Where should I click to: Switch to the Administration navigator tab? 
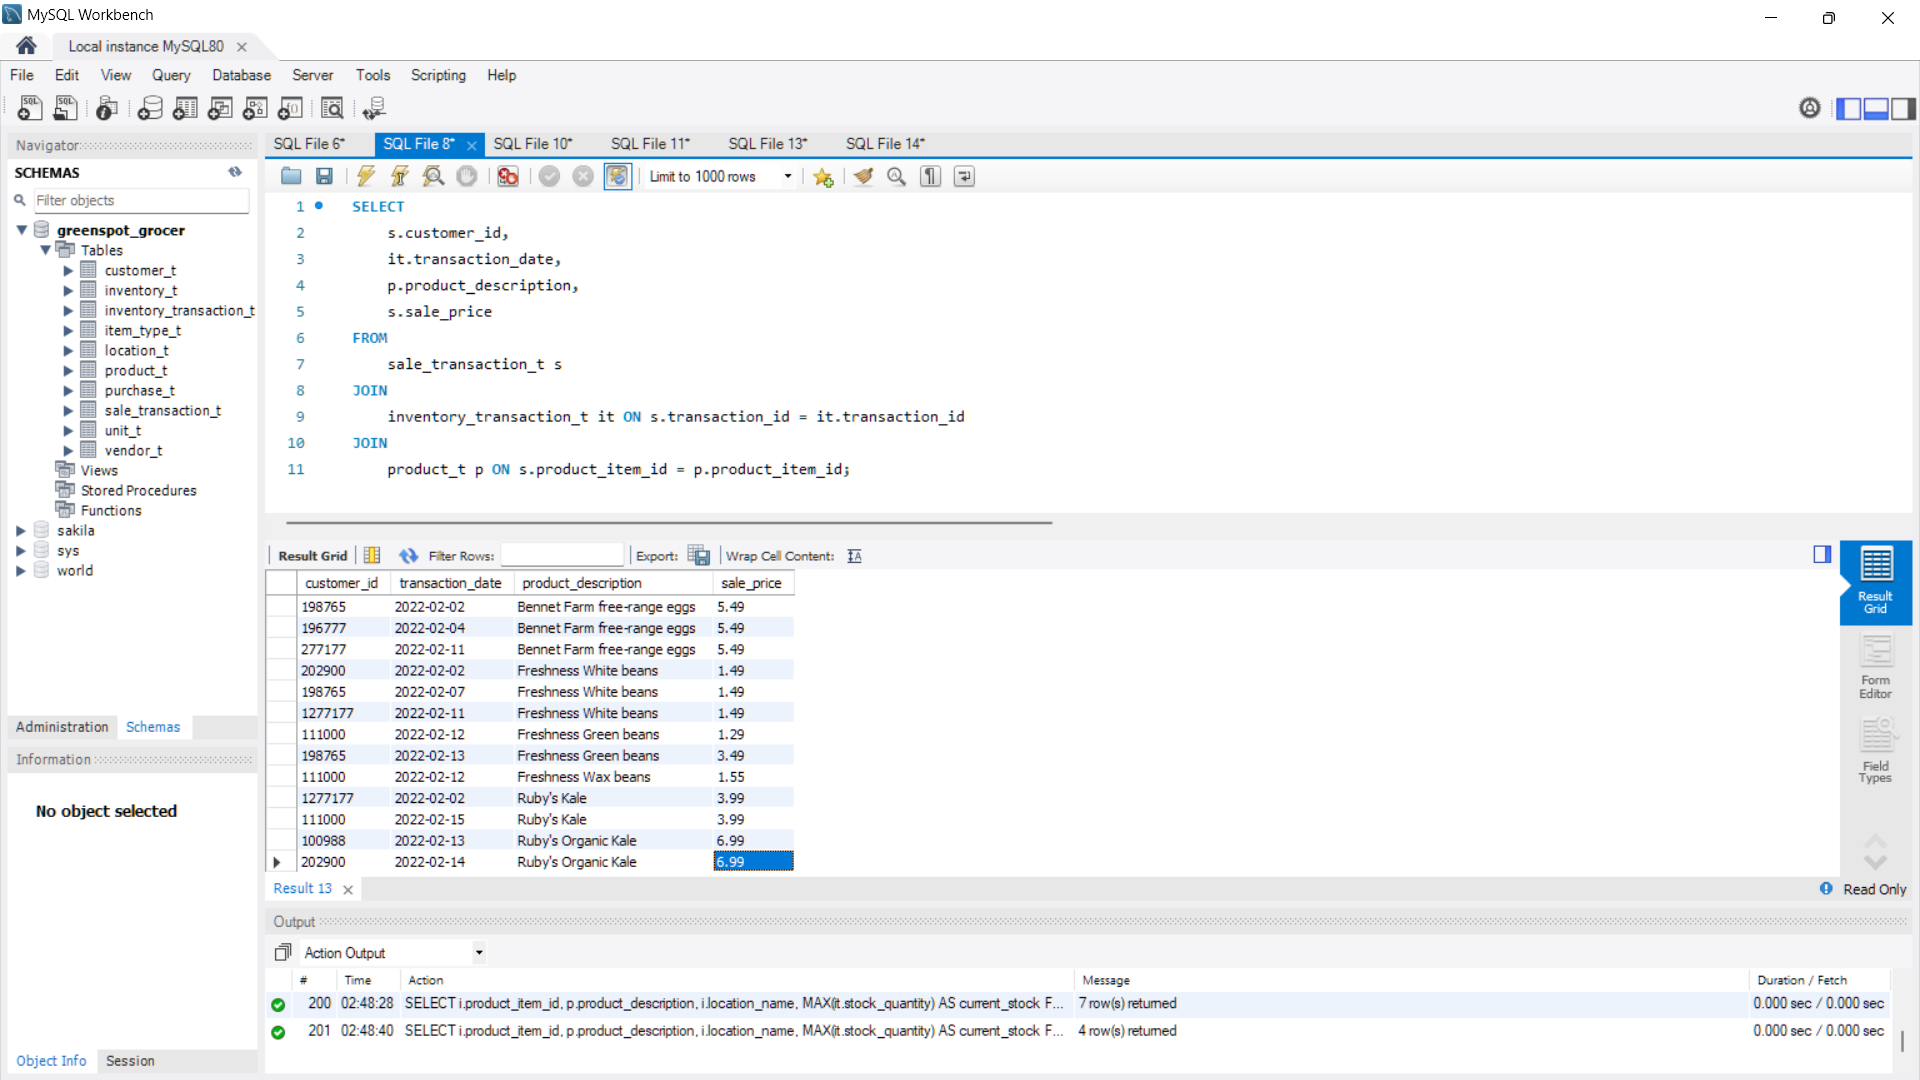62,727
